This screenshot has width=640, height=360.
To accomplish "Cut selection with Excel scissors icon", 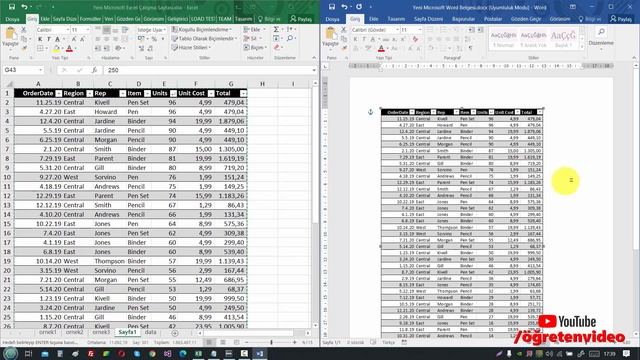I will [x=24, y=30].
